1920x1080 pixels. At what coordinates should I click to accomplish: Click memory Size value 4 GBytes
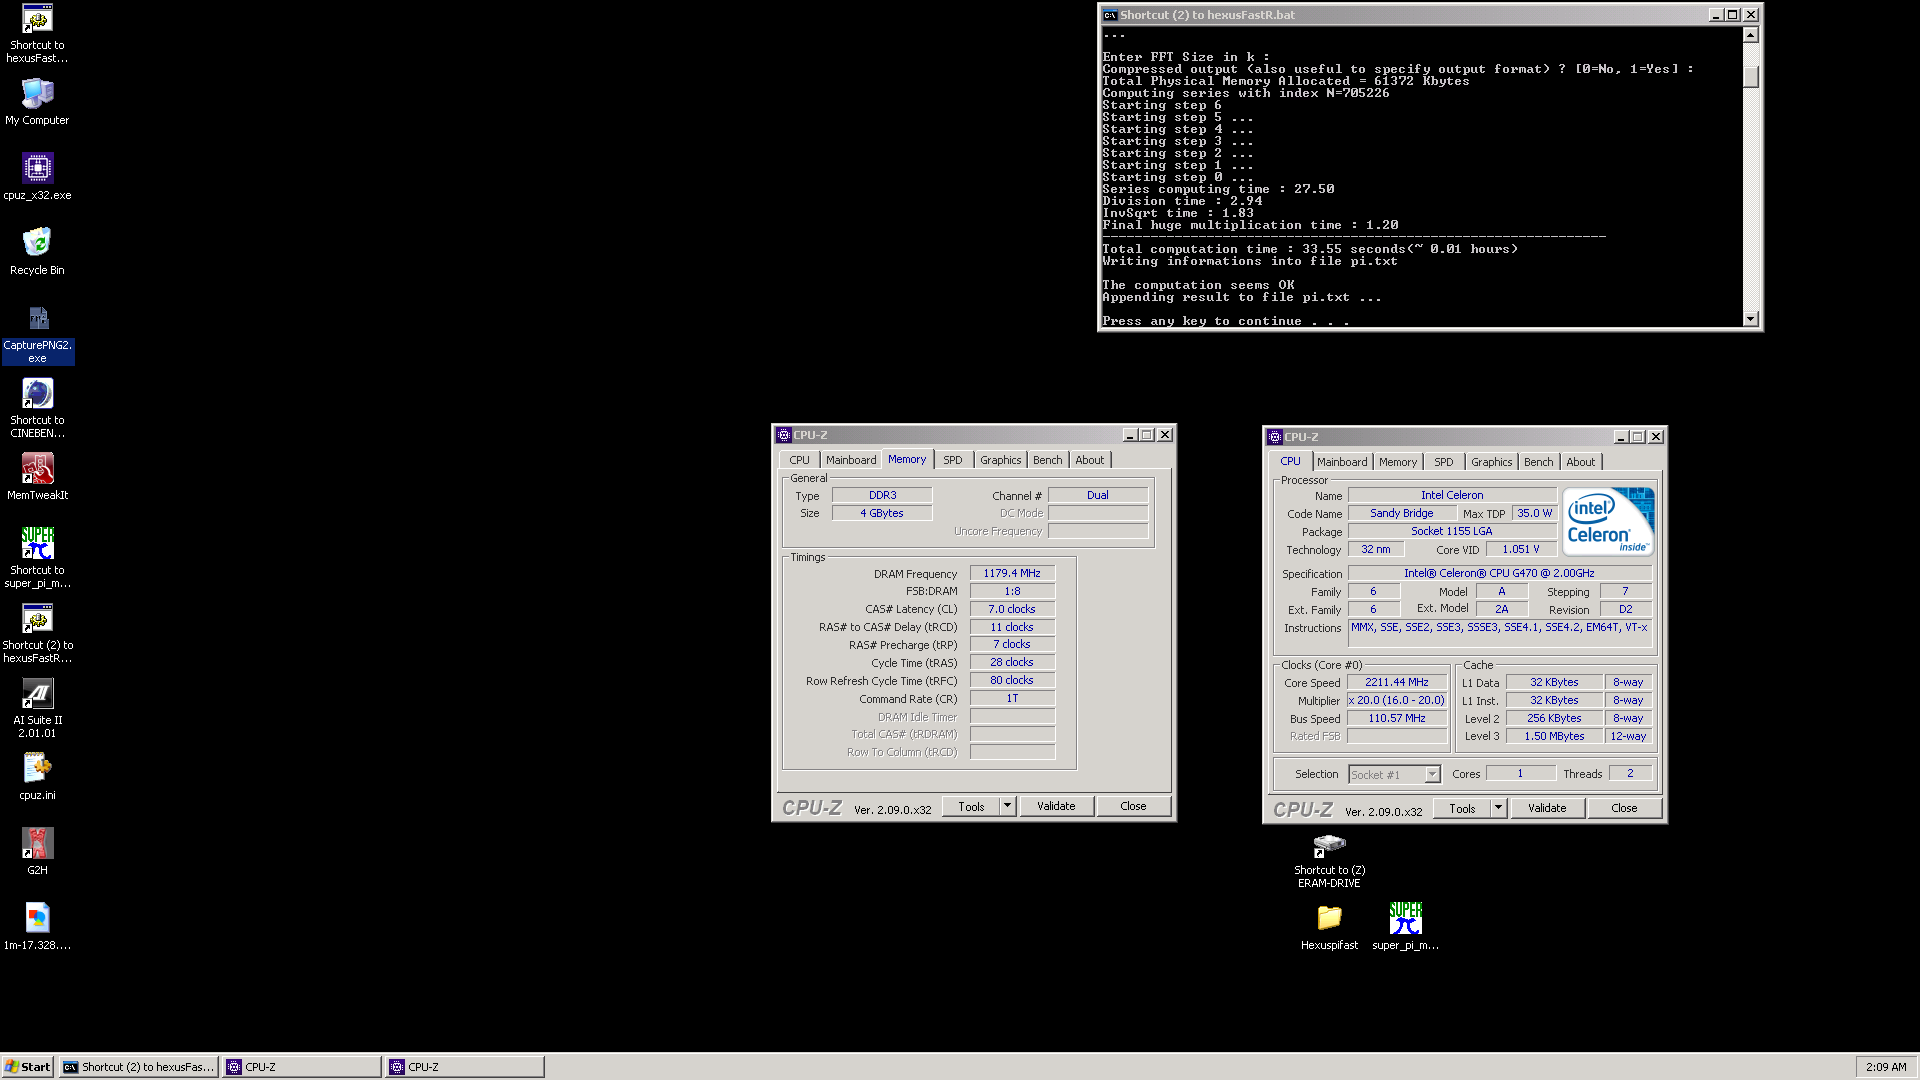tap(882, 513)
